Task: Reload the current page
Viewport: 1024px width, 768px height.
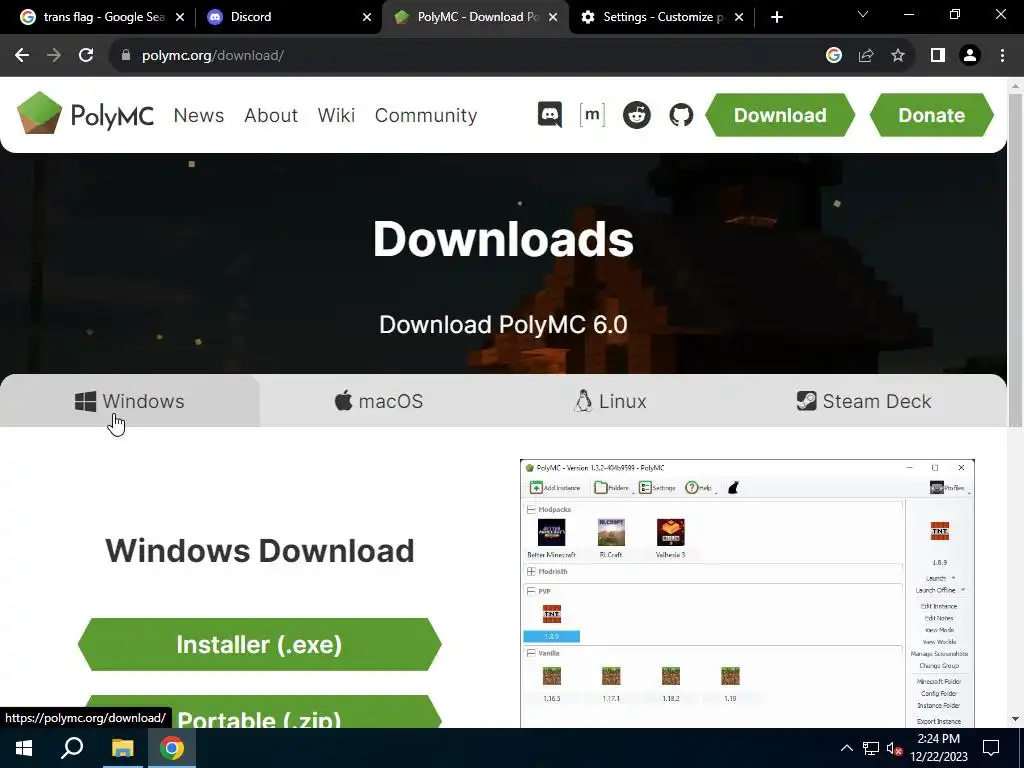Action: click(86, 56)
